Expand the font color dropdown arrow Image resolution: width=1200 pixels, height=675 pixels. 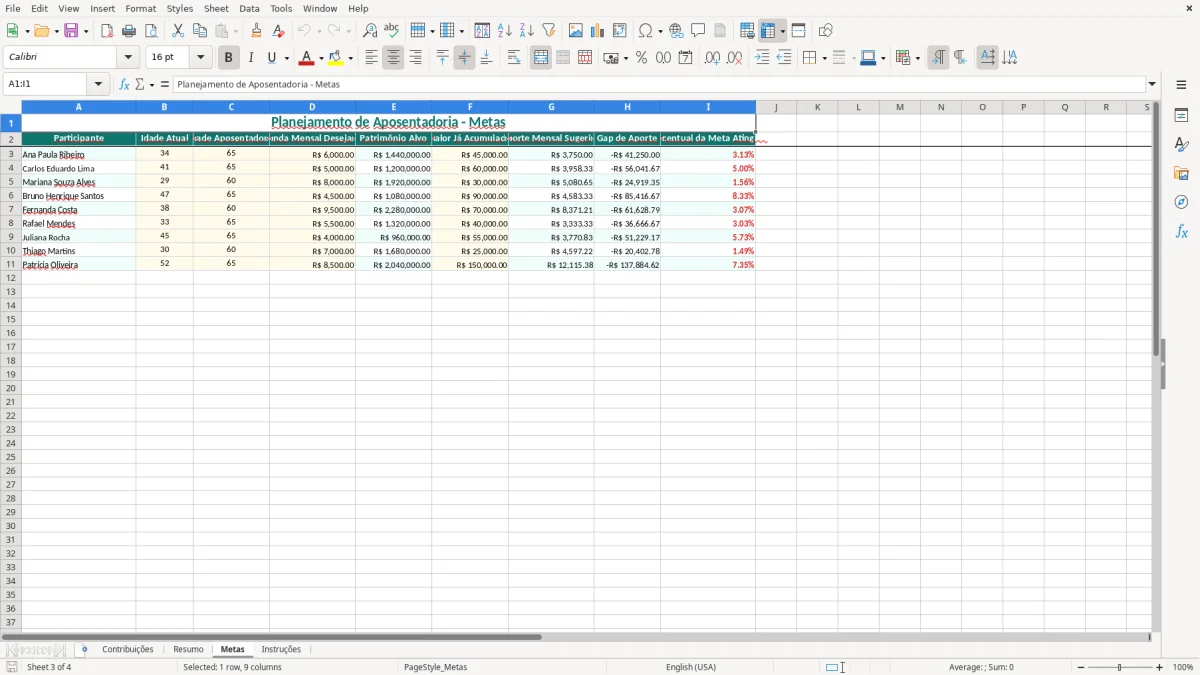(x=321, y=58)
